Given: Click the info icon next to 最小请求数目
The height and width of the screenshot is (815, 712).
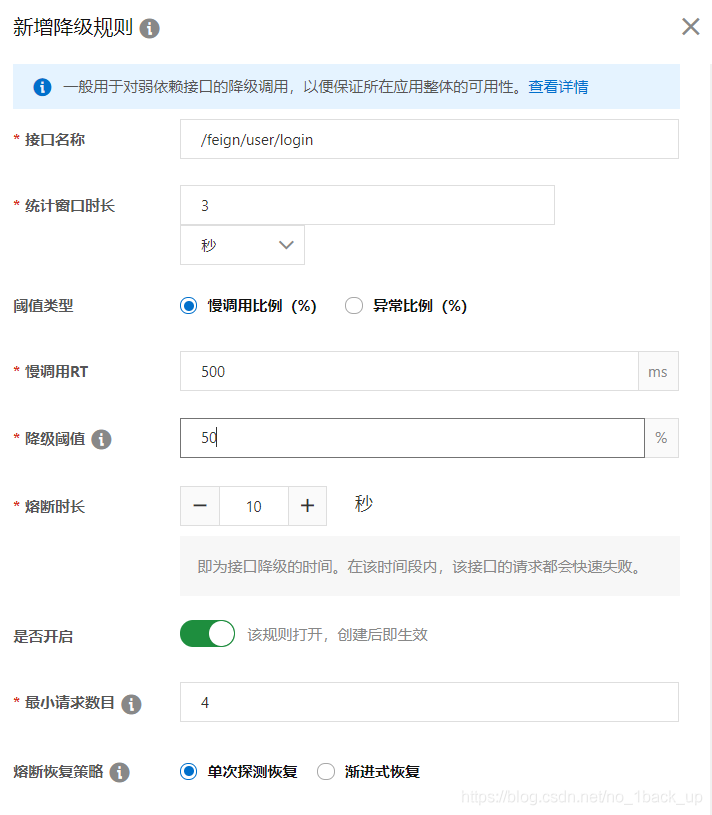Looking at the screenshot, I should pos(129,704).
